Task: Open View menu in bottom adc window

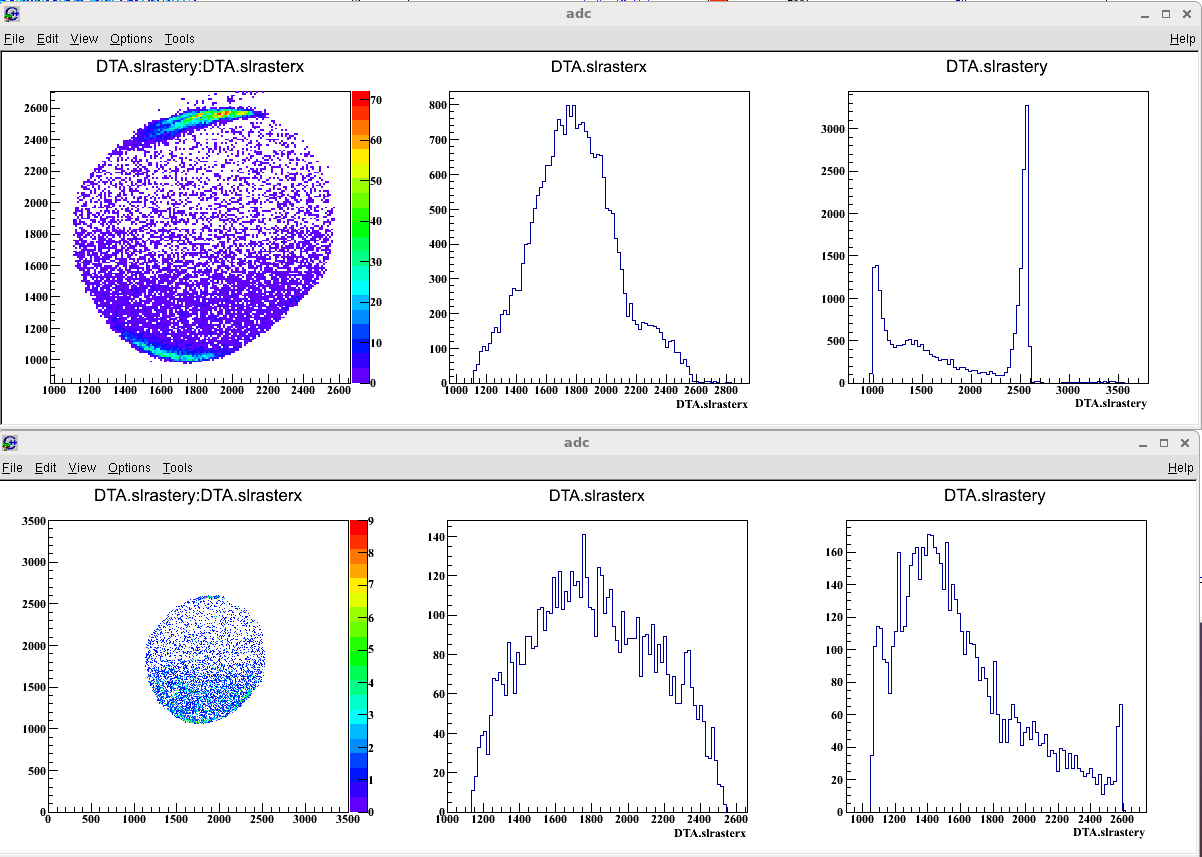Action: coord(82,468)
